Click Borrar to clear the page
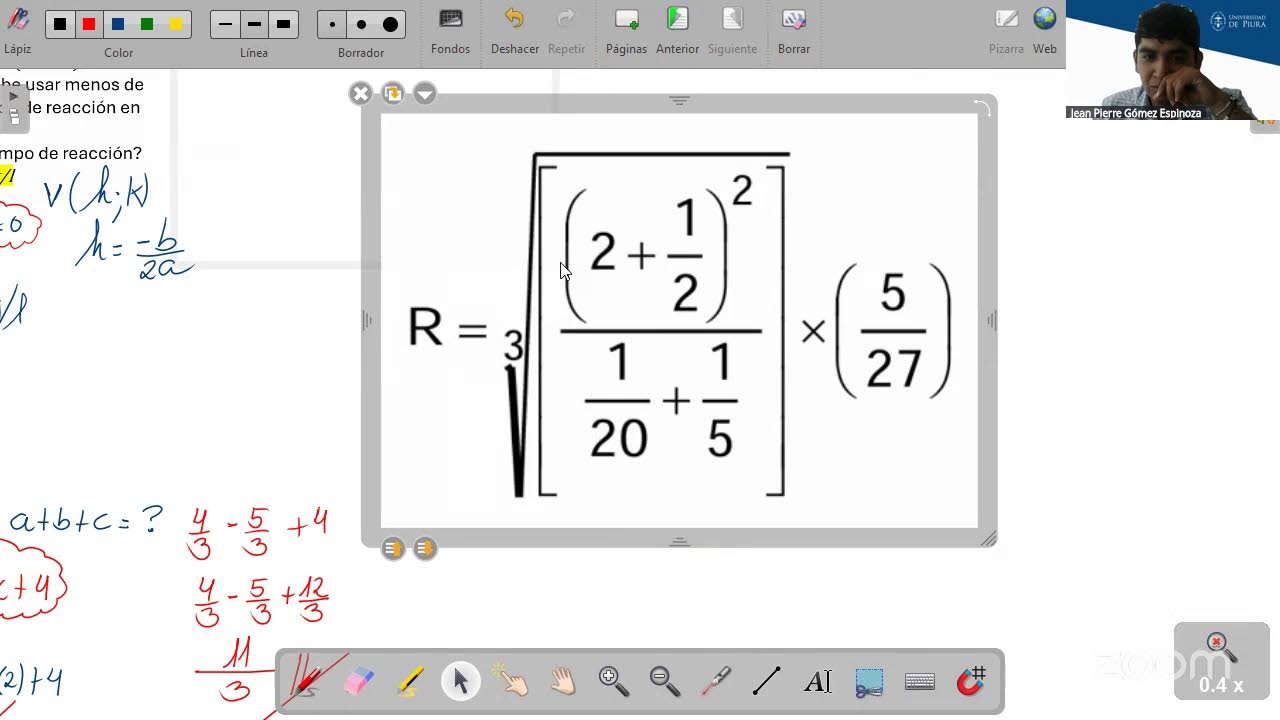 794,30
